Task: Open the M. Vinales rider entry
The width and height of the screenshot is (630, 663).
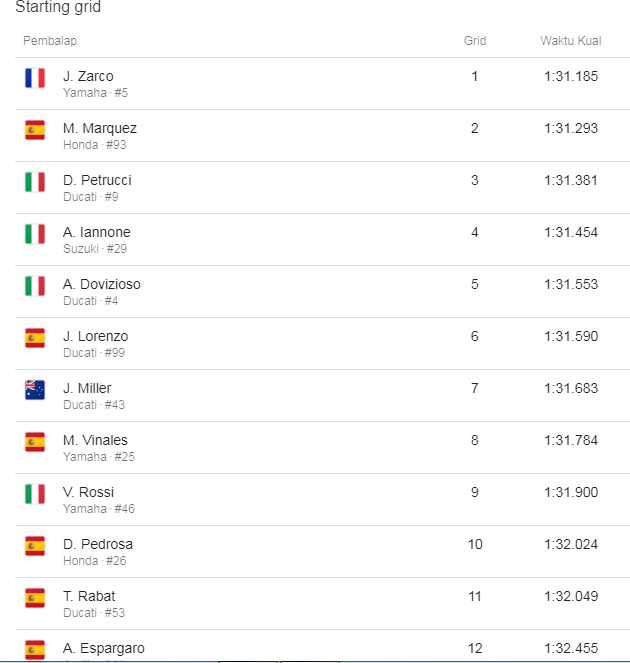Action: pos(95,440)
